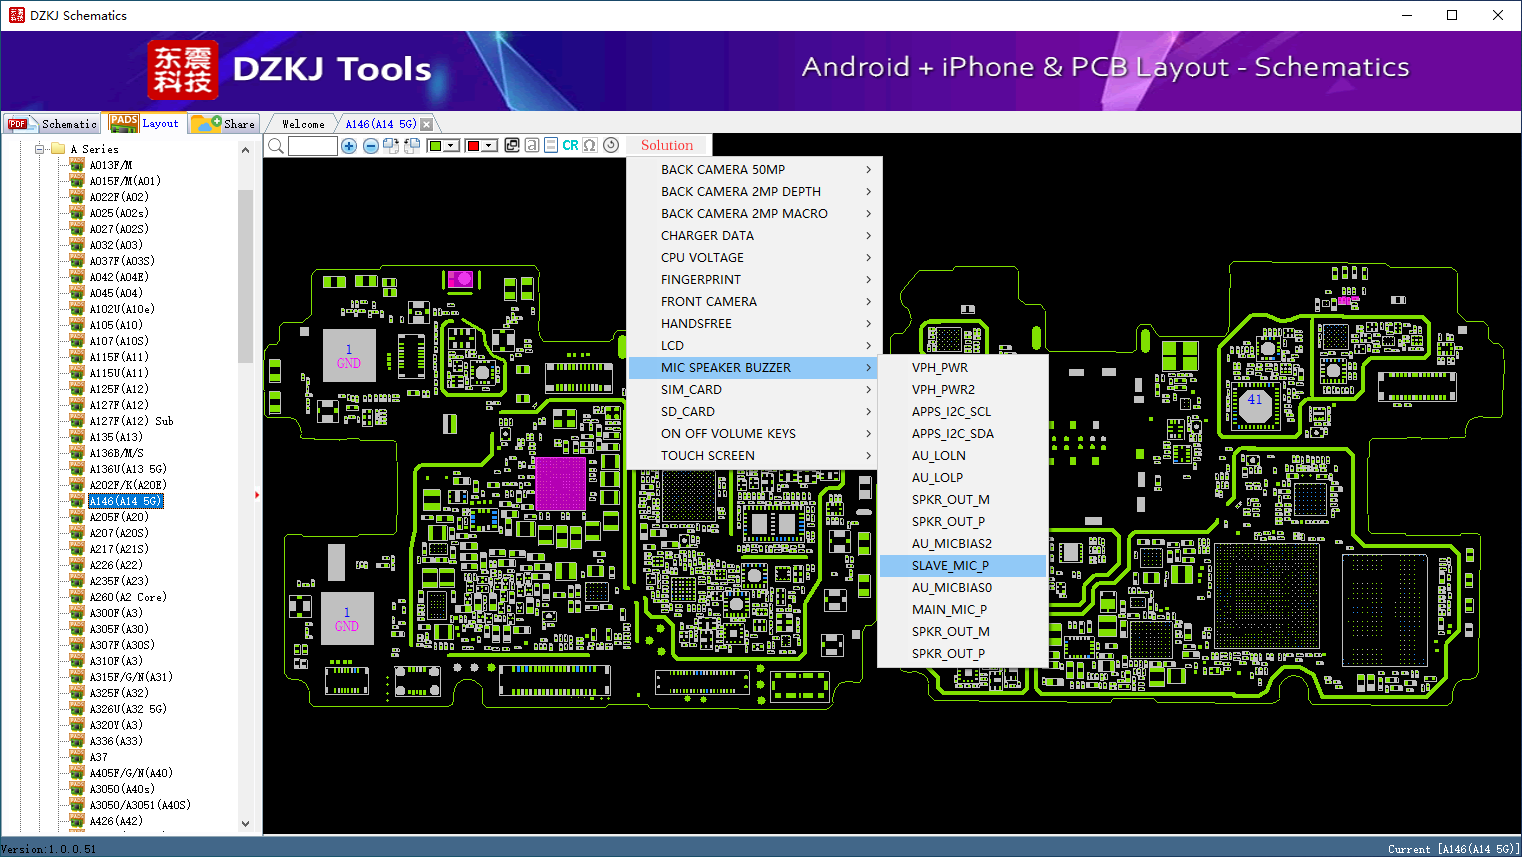The height and width of the screenshot is (857, 1522).
Task: Select A326U(A32 5G) in the model tree
Action: 128,709
